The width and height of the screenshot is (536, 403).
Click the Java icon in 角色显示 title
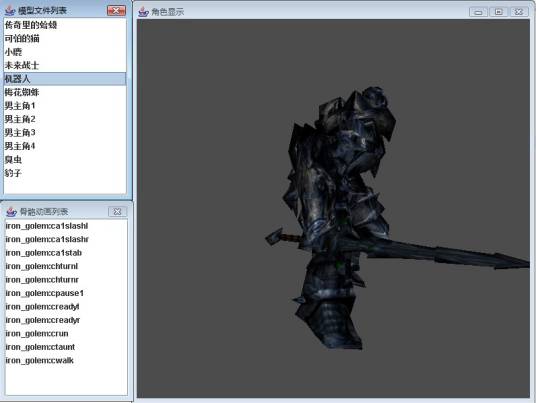[143, 12]
